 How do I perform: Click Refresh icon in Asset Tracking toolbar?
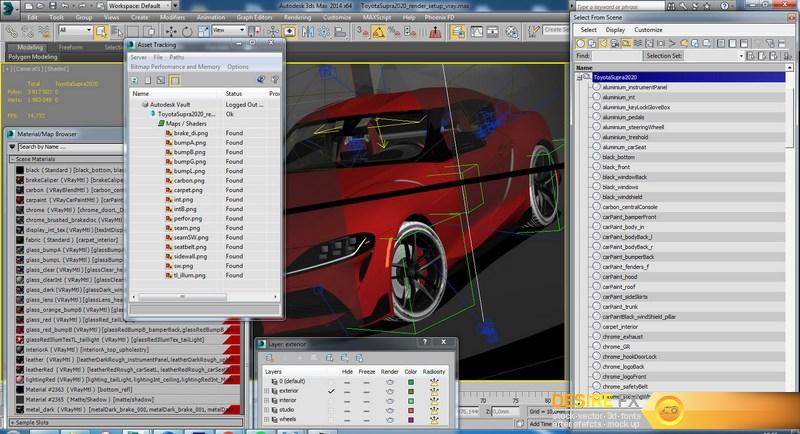coord(134,80)
